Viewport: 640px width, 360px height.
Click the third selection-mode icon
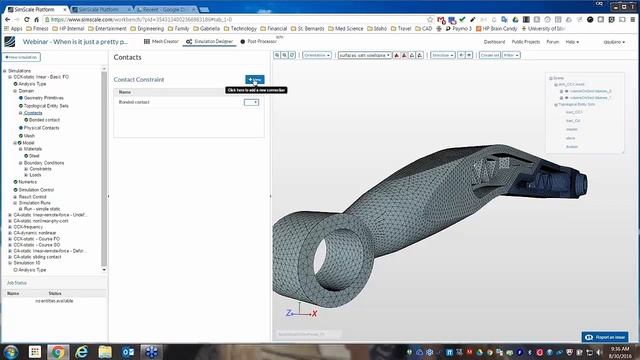tap(412, 55)
